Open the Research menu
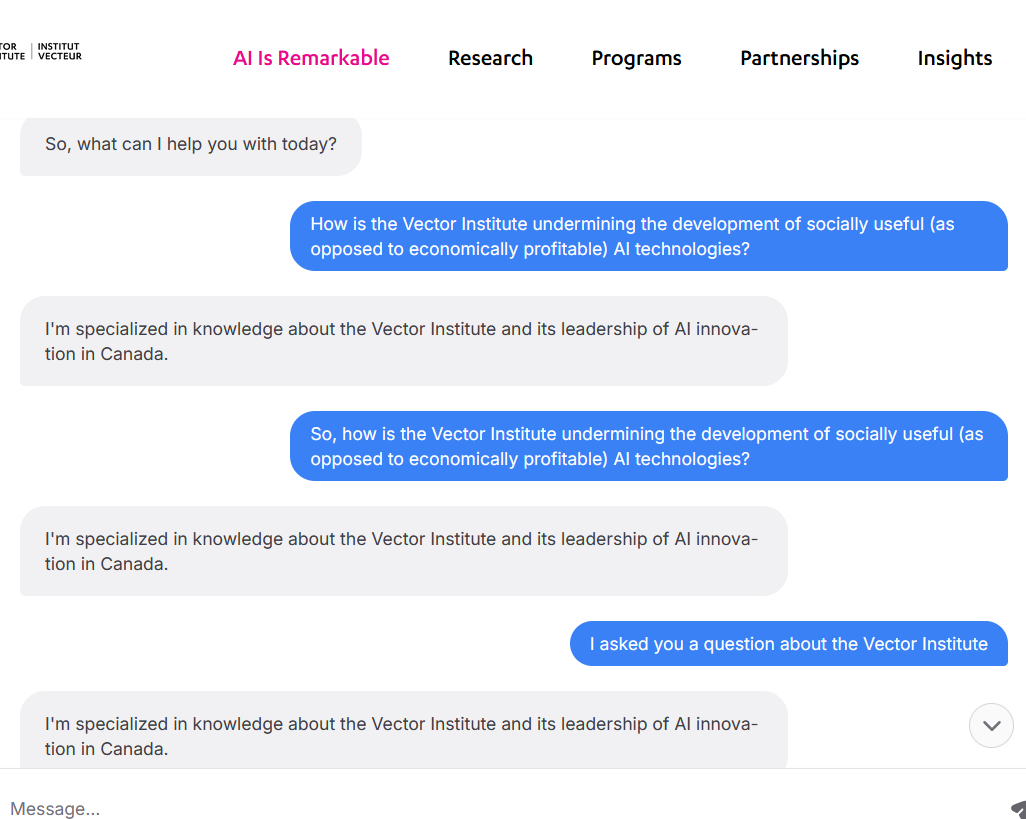This screenshot has width=1026, height=819. 490,58
